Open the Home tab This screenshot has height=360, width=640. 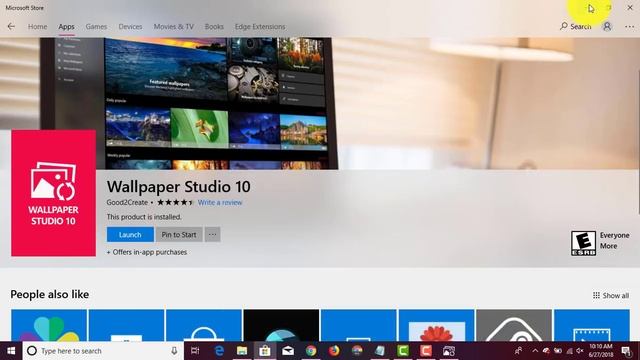pyautogui.click(x=37, y=27)
